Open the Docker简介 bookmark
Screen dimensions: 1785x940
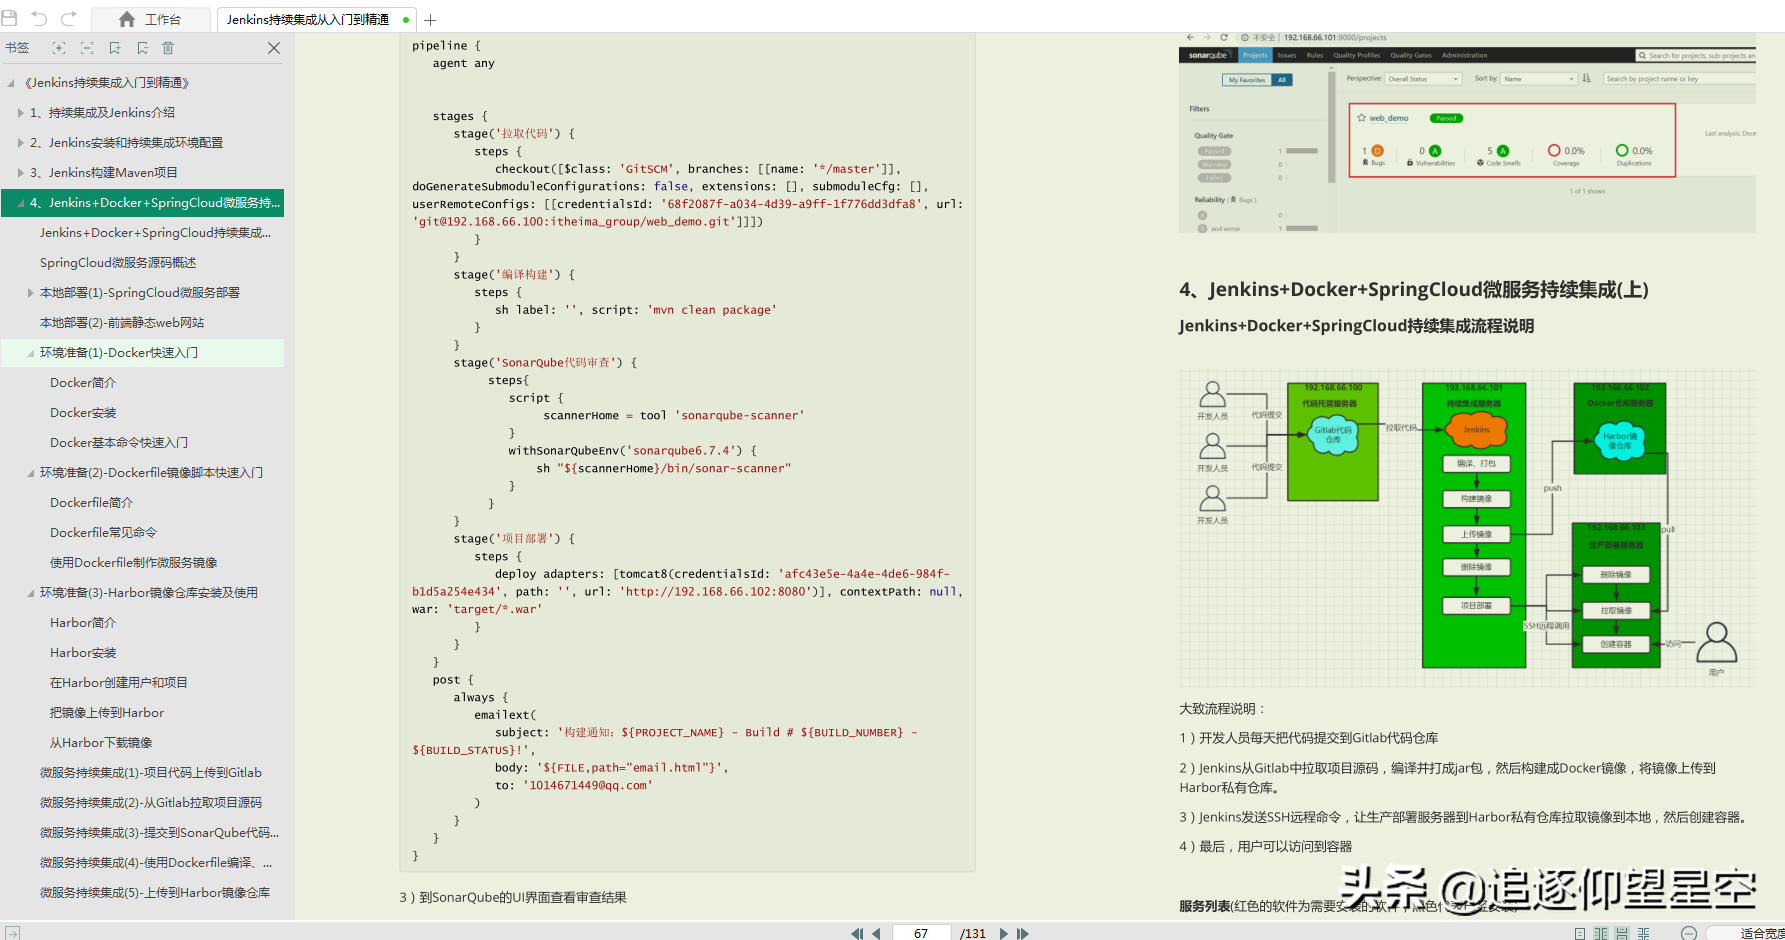pyautogui.click(x=83, y=383)
